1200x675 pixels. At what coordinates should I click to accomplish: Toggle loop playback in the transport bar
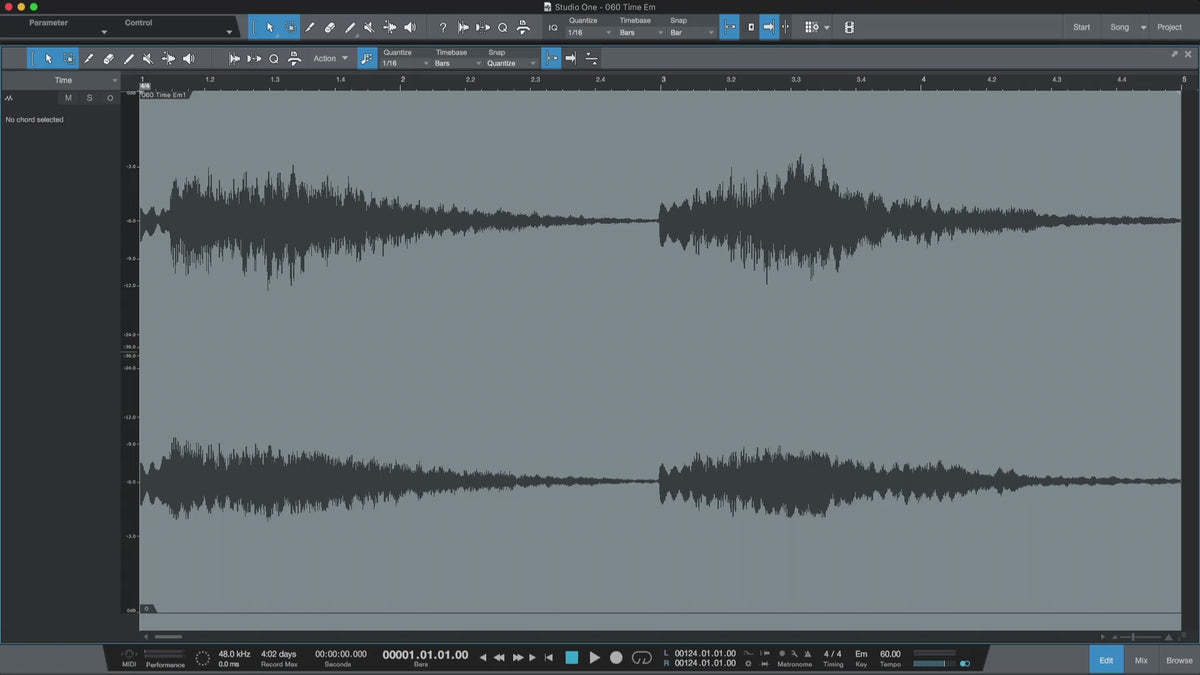coord(641,657)
